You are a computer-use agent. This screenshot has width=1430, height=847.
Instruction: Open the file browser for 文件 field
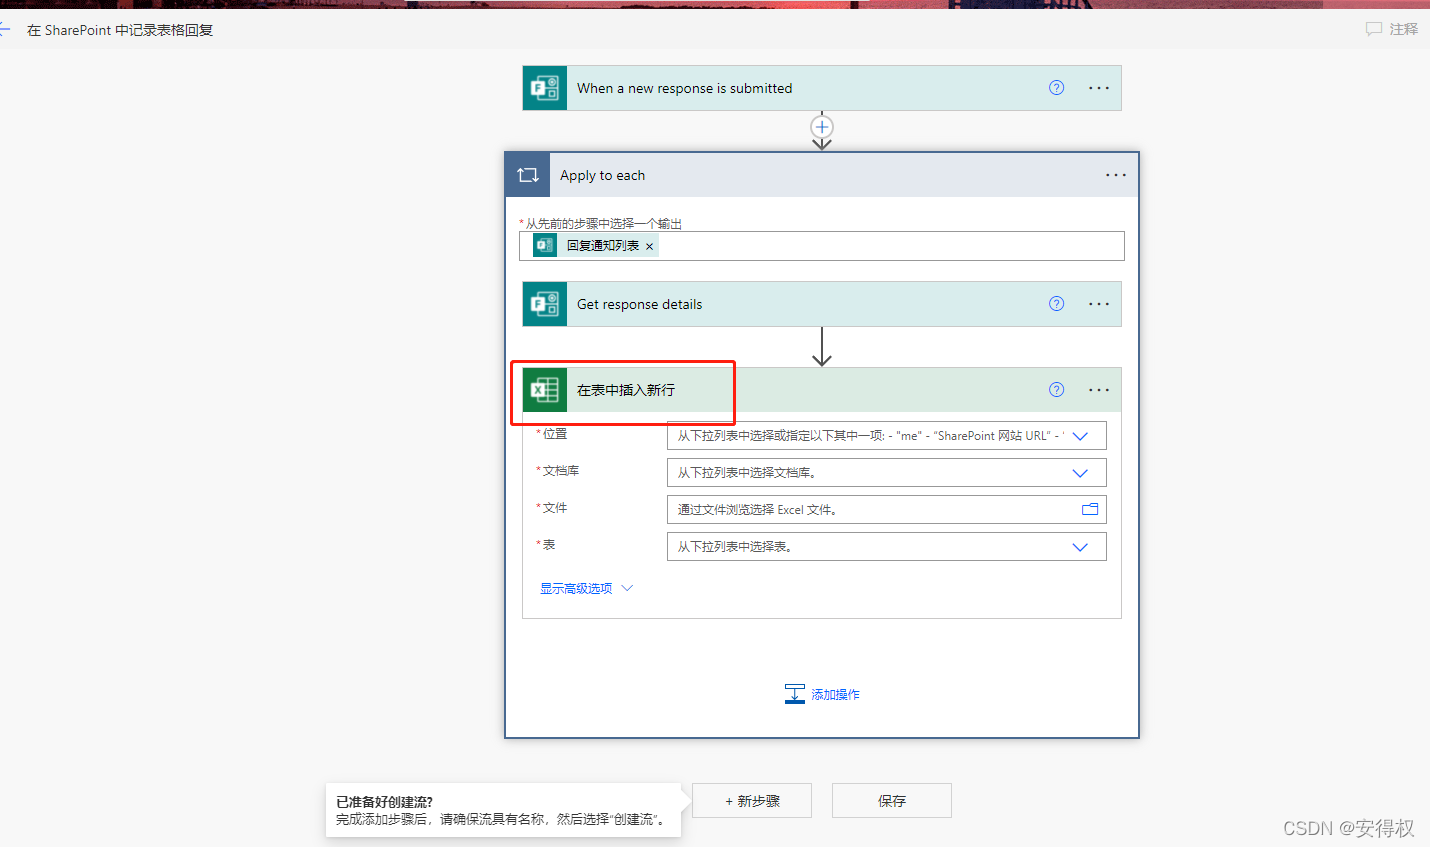pos(1090,510)
